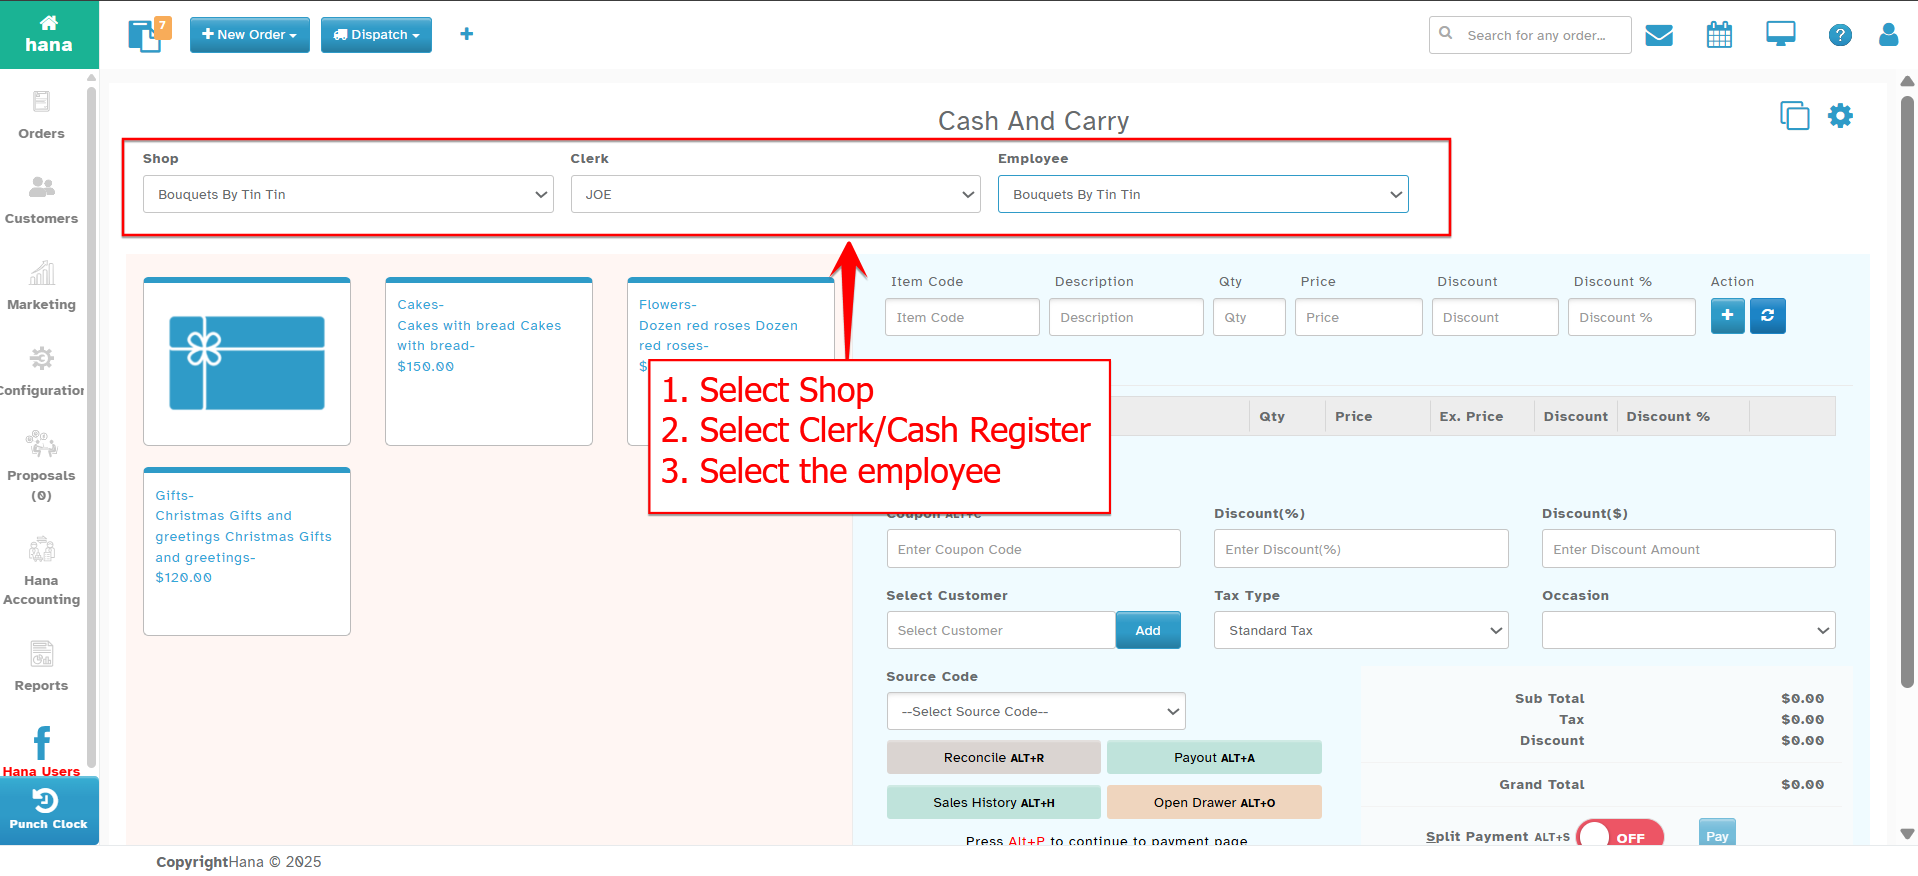Image resolution: width=1918 pixels, height=876 pixels.
Task: Open the Marketing sidebar section
Action: pyautogui.click(x=41, y=286)
